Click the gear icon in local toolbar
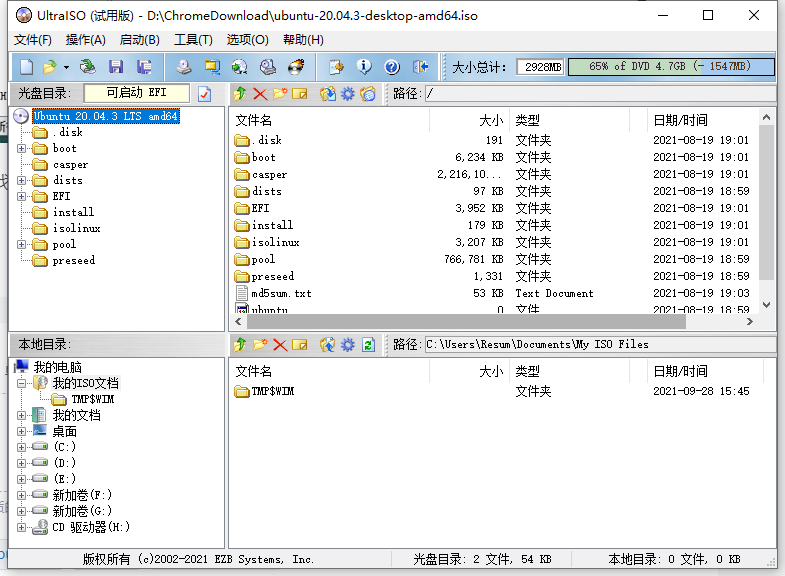Screen dimensions: 785x576 pyautogui.click(x=348, y=344)
